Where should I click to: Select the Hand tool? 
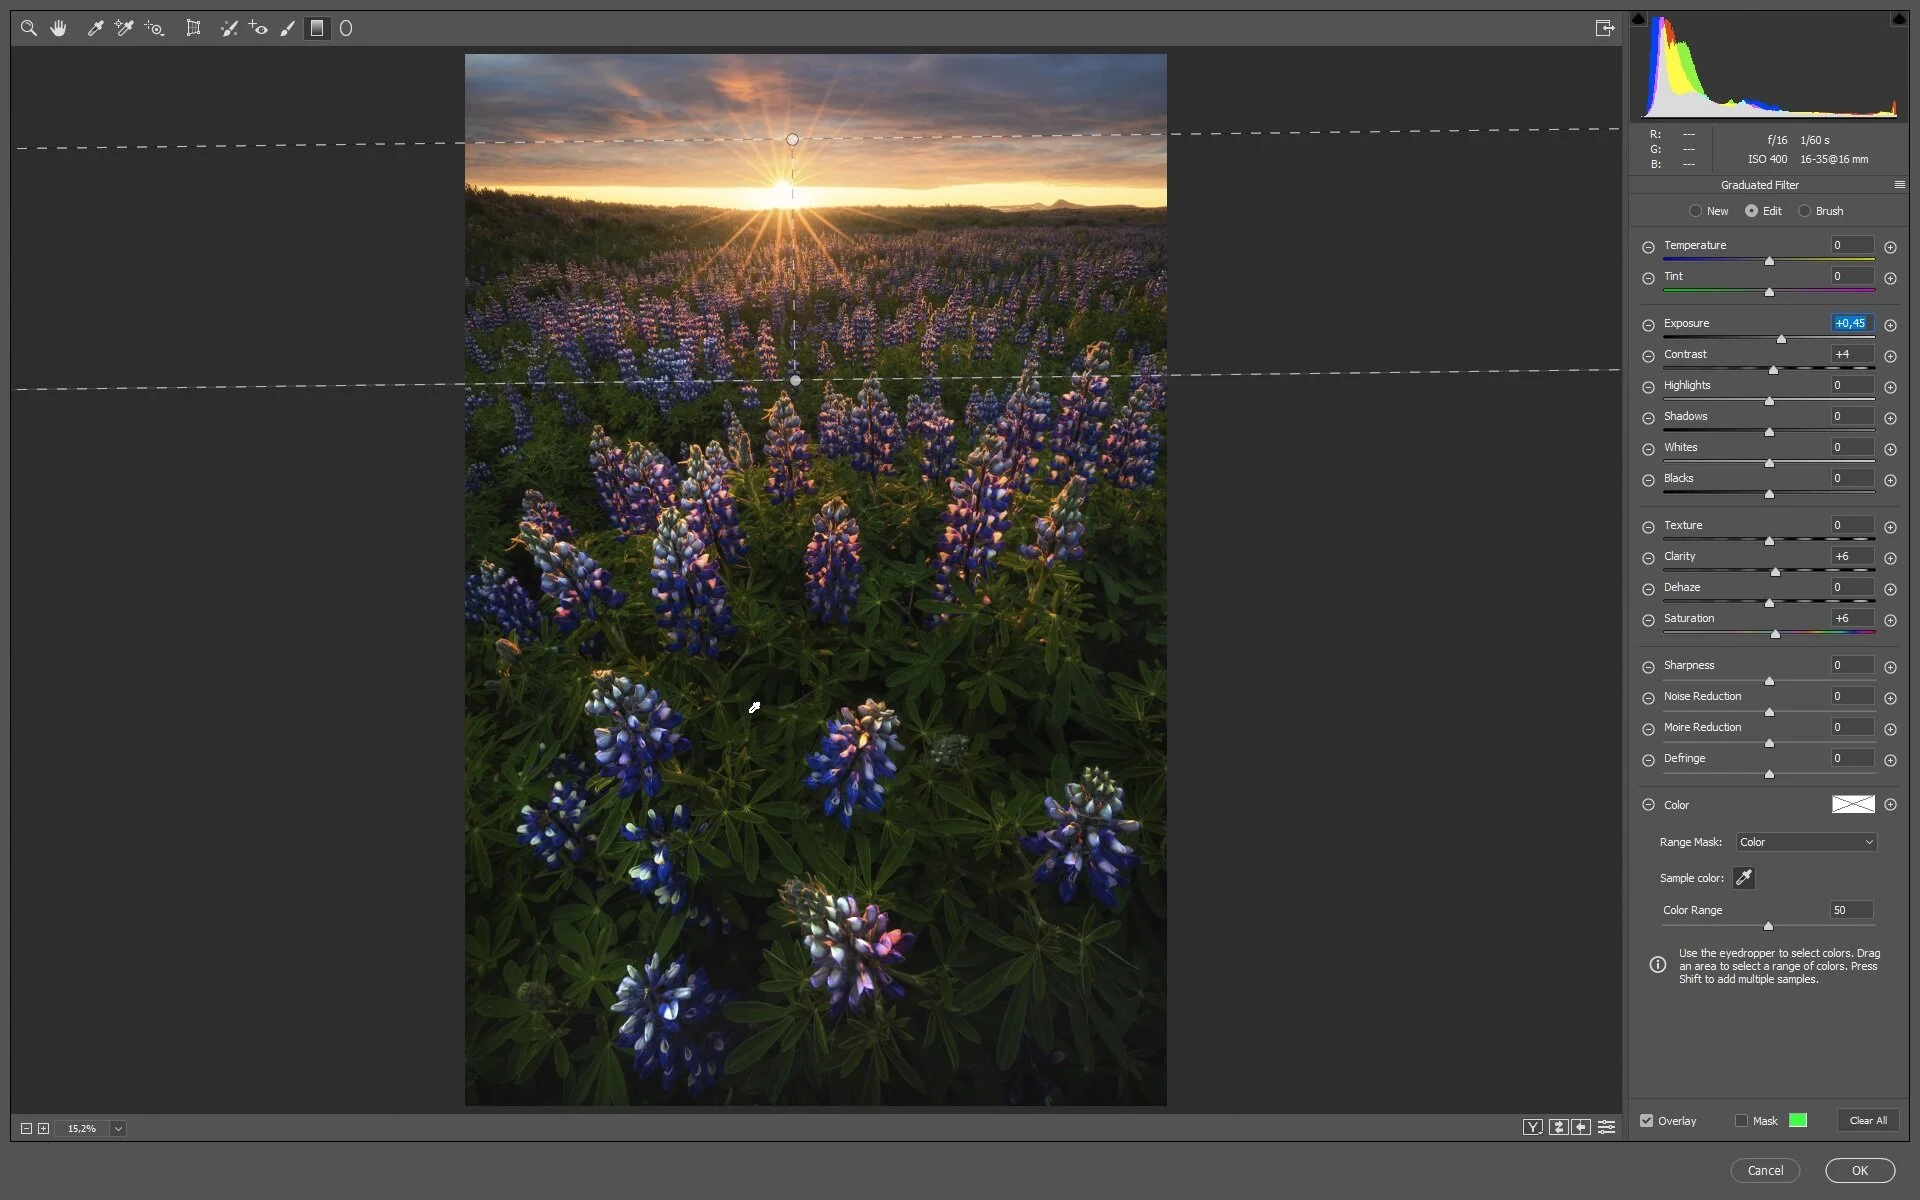59,28
